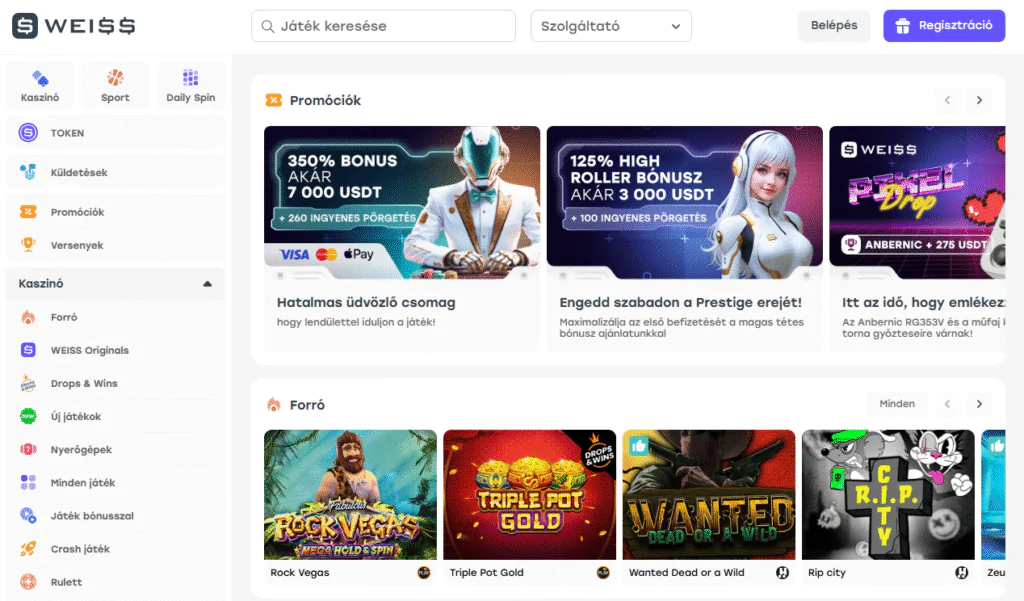The width and height of the screenshot is (1024, 601).
Task: Go to Új játékok category
Action: coord(116,416)
